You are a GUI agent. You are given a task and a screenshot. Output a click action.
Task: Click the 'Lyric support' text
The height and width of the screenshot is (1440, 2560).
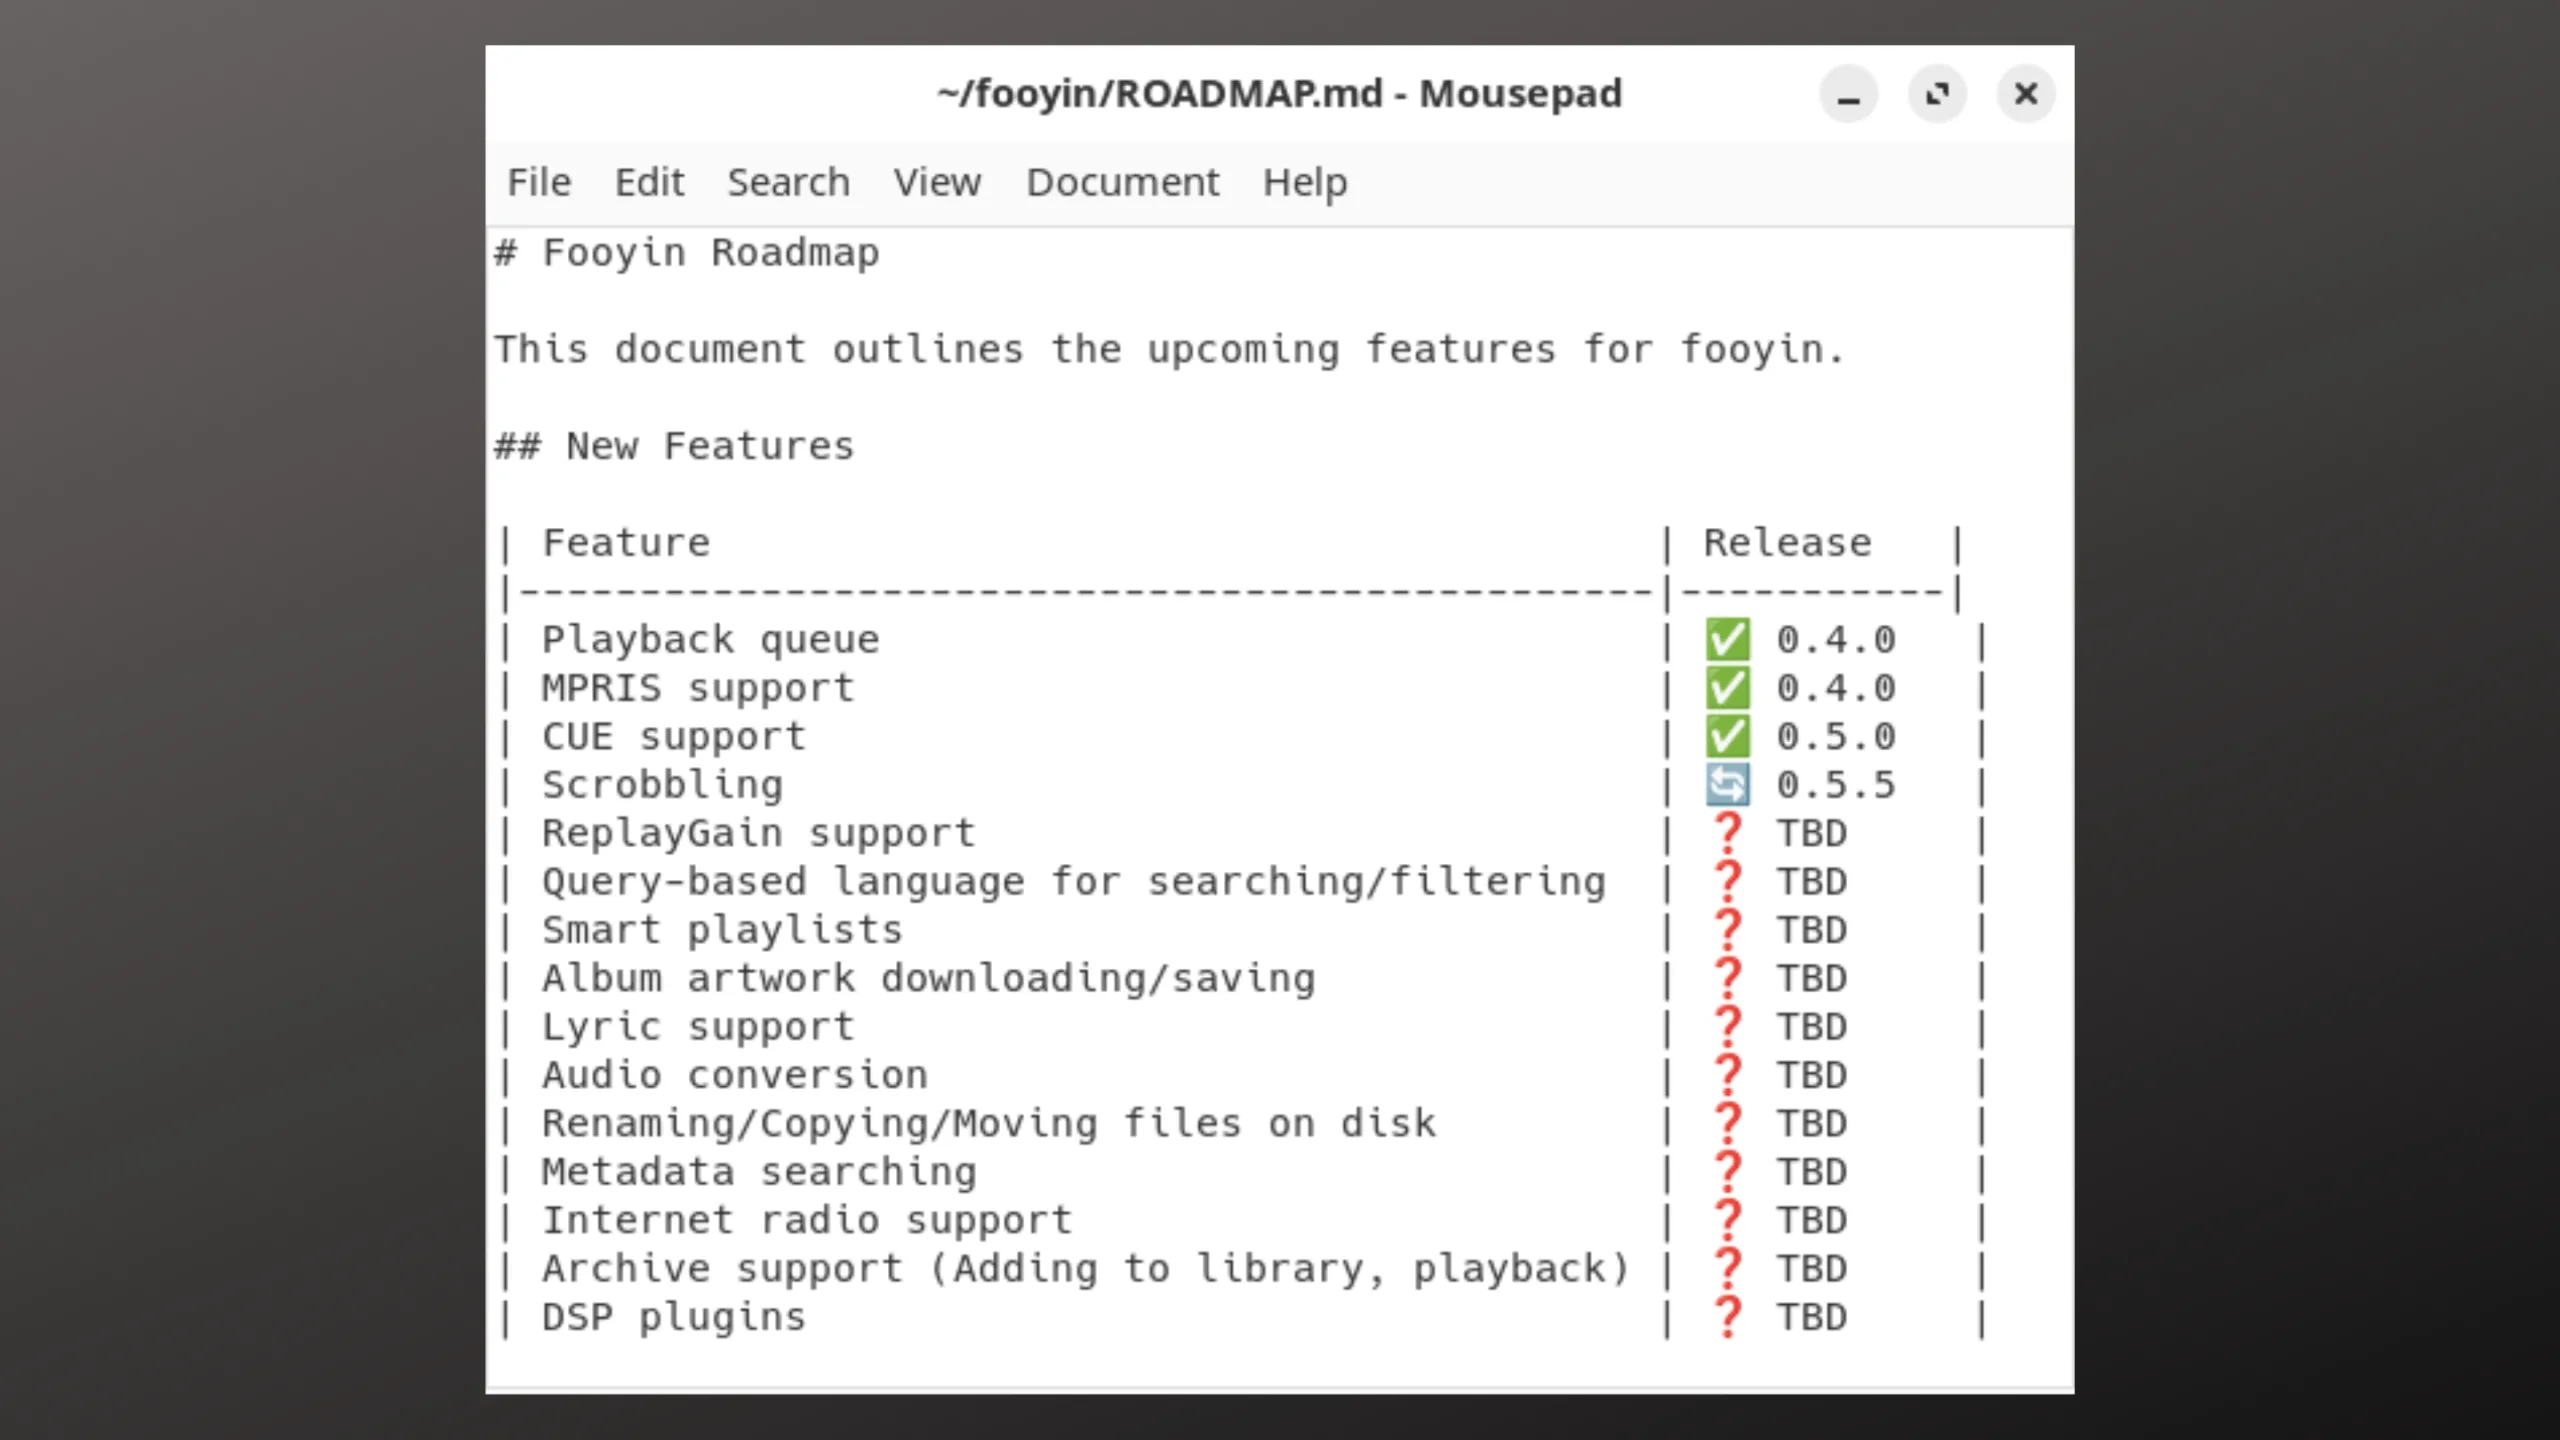(x=699, y=1027)
